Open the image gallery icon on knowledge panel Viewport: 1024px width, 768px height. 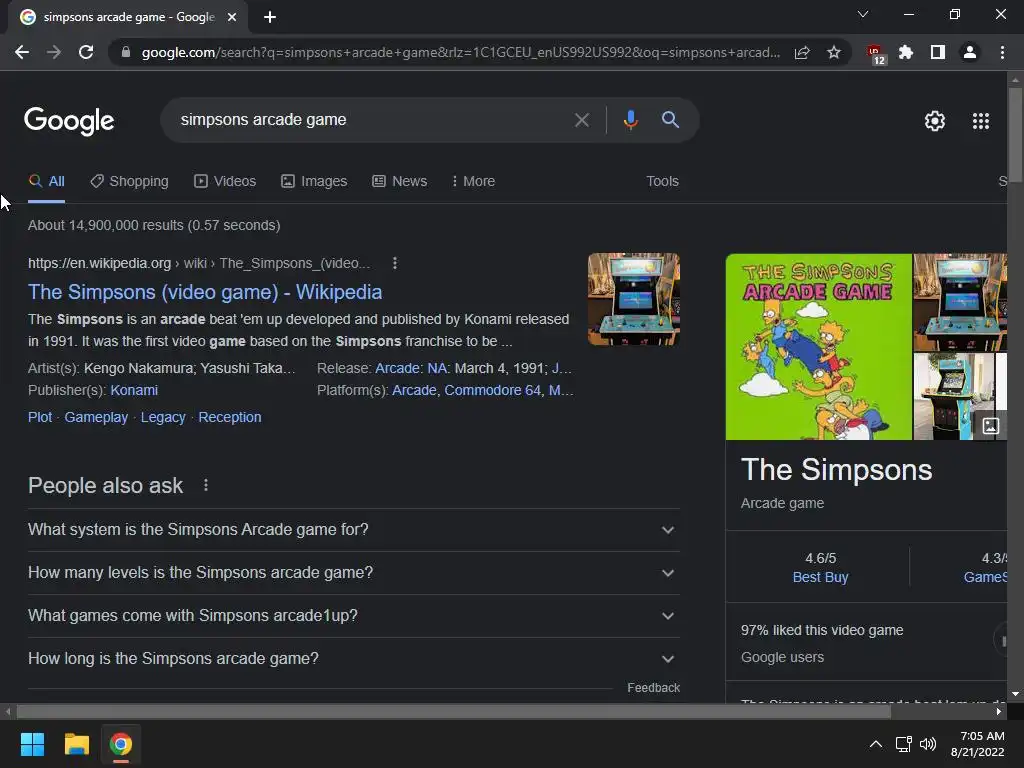tap(991, 426)
